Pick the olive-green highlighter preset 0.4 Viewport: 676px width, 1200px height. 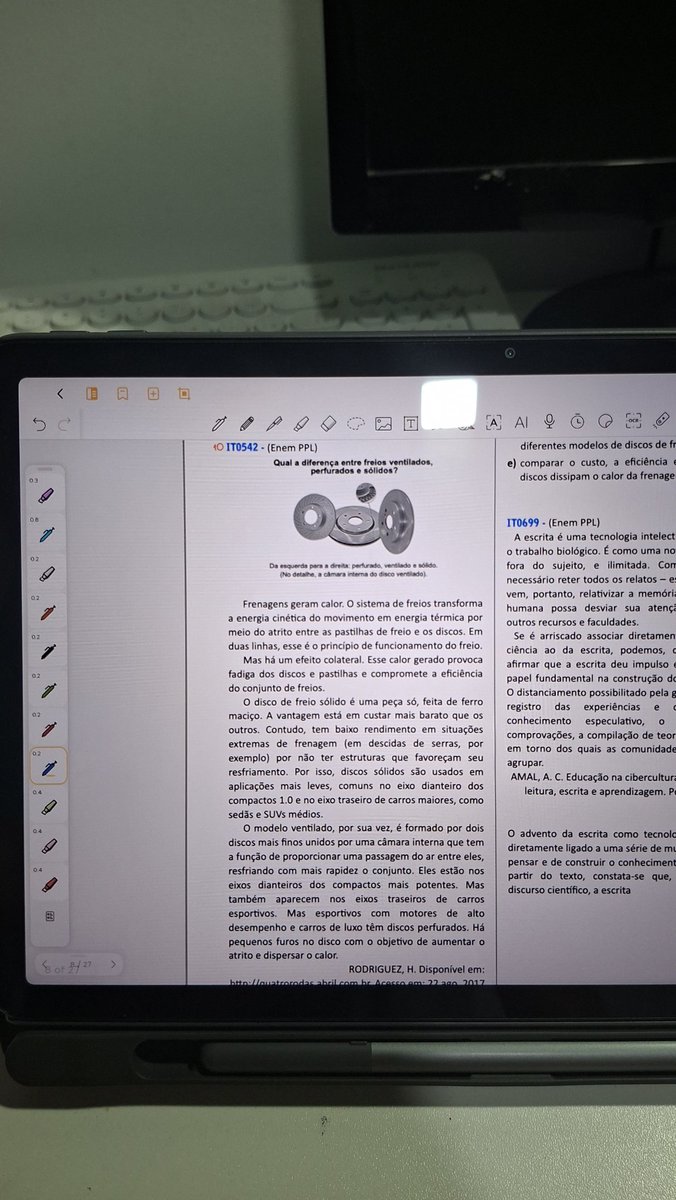(49, 807)
